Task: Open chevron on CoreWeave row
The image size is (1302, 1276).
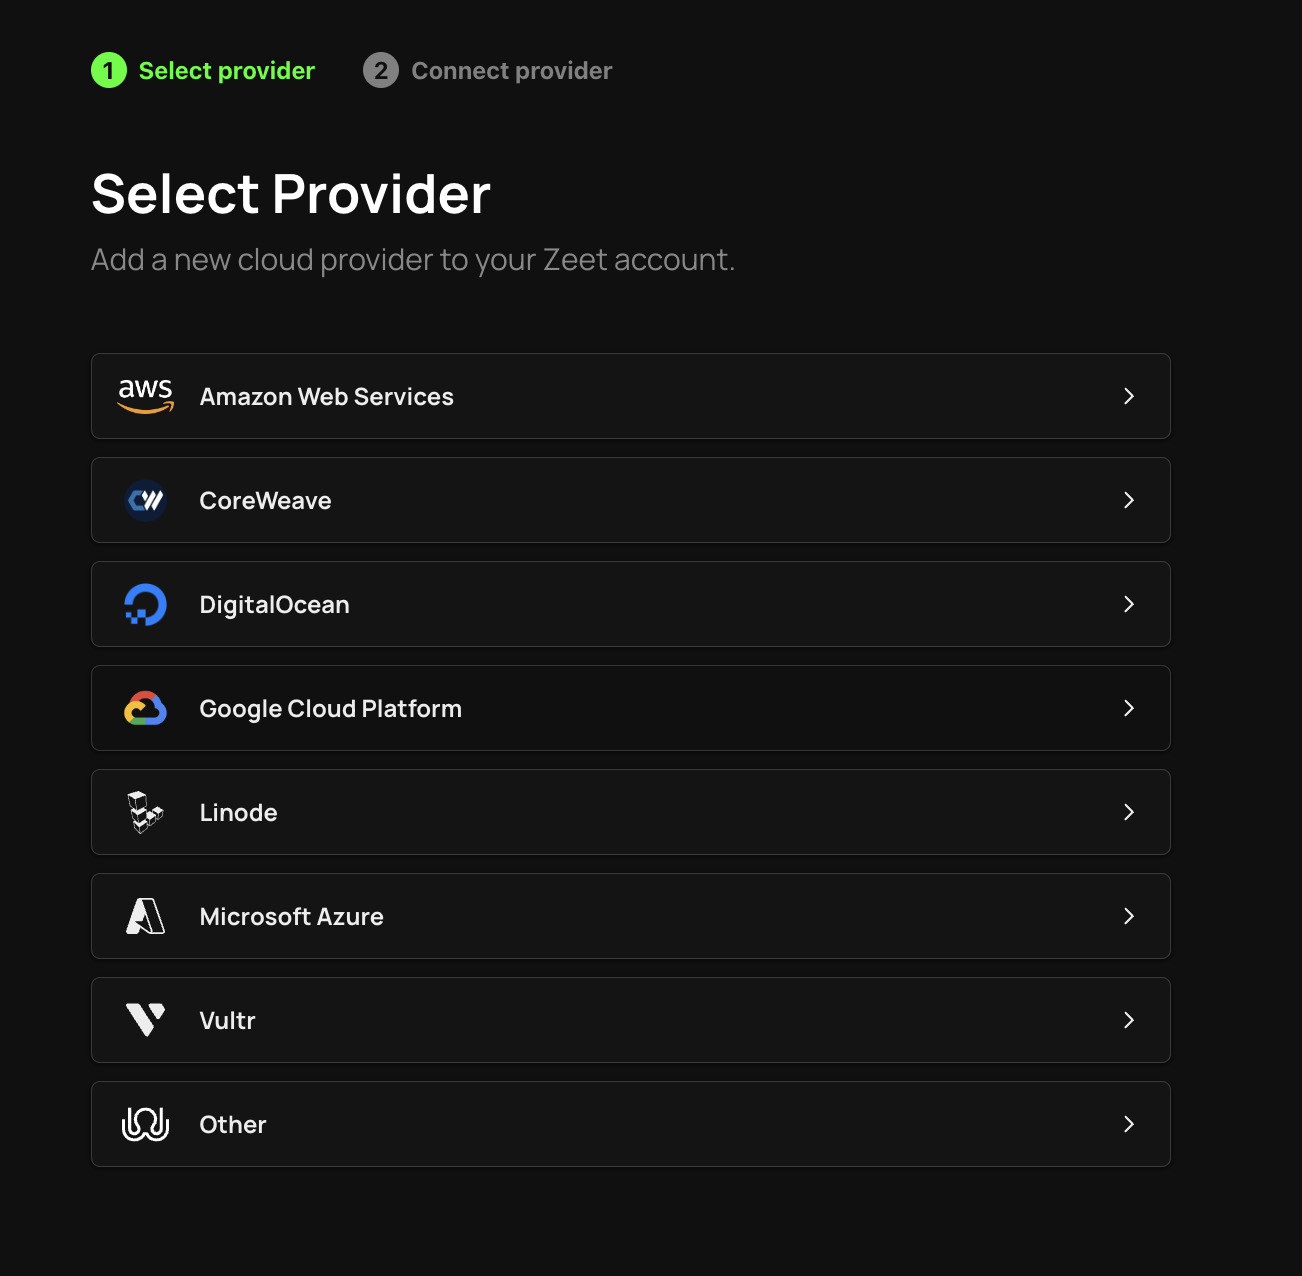Action: pyautogui.click(x=1129, y=500)
